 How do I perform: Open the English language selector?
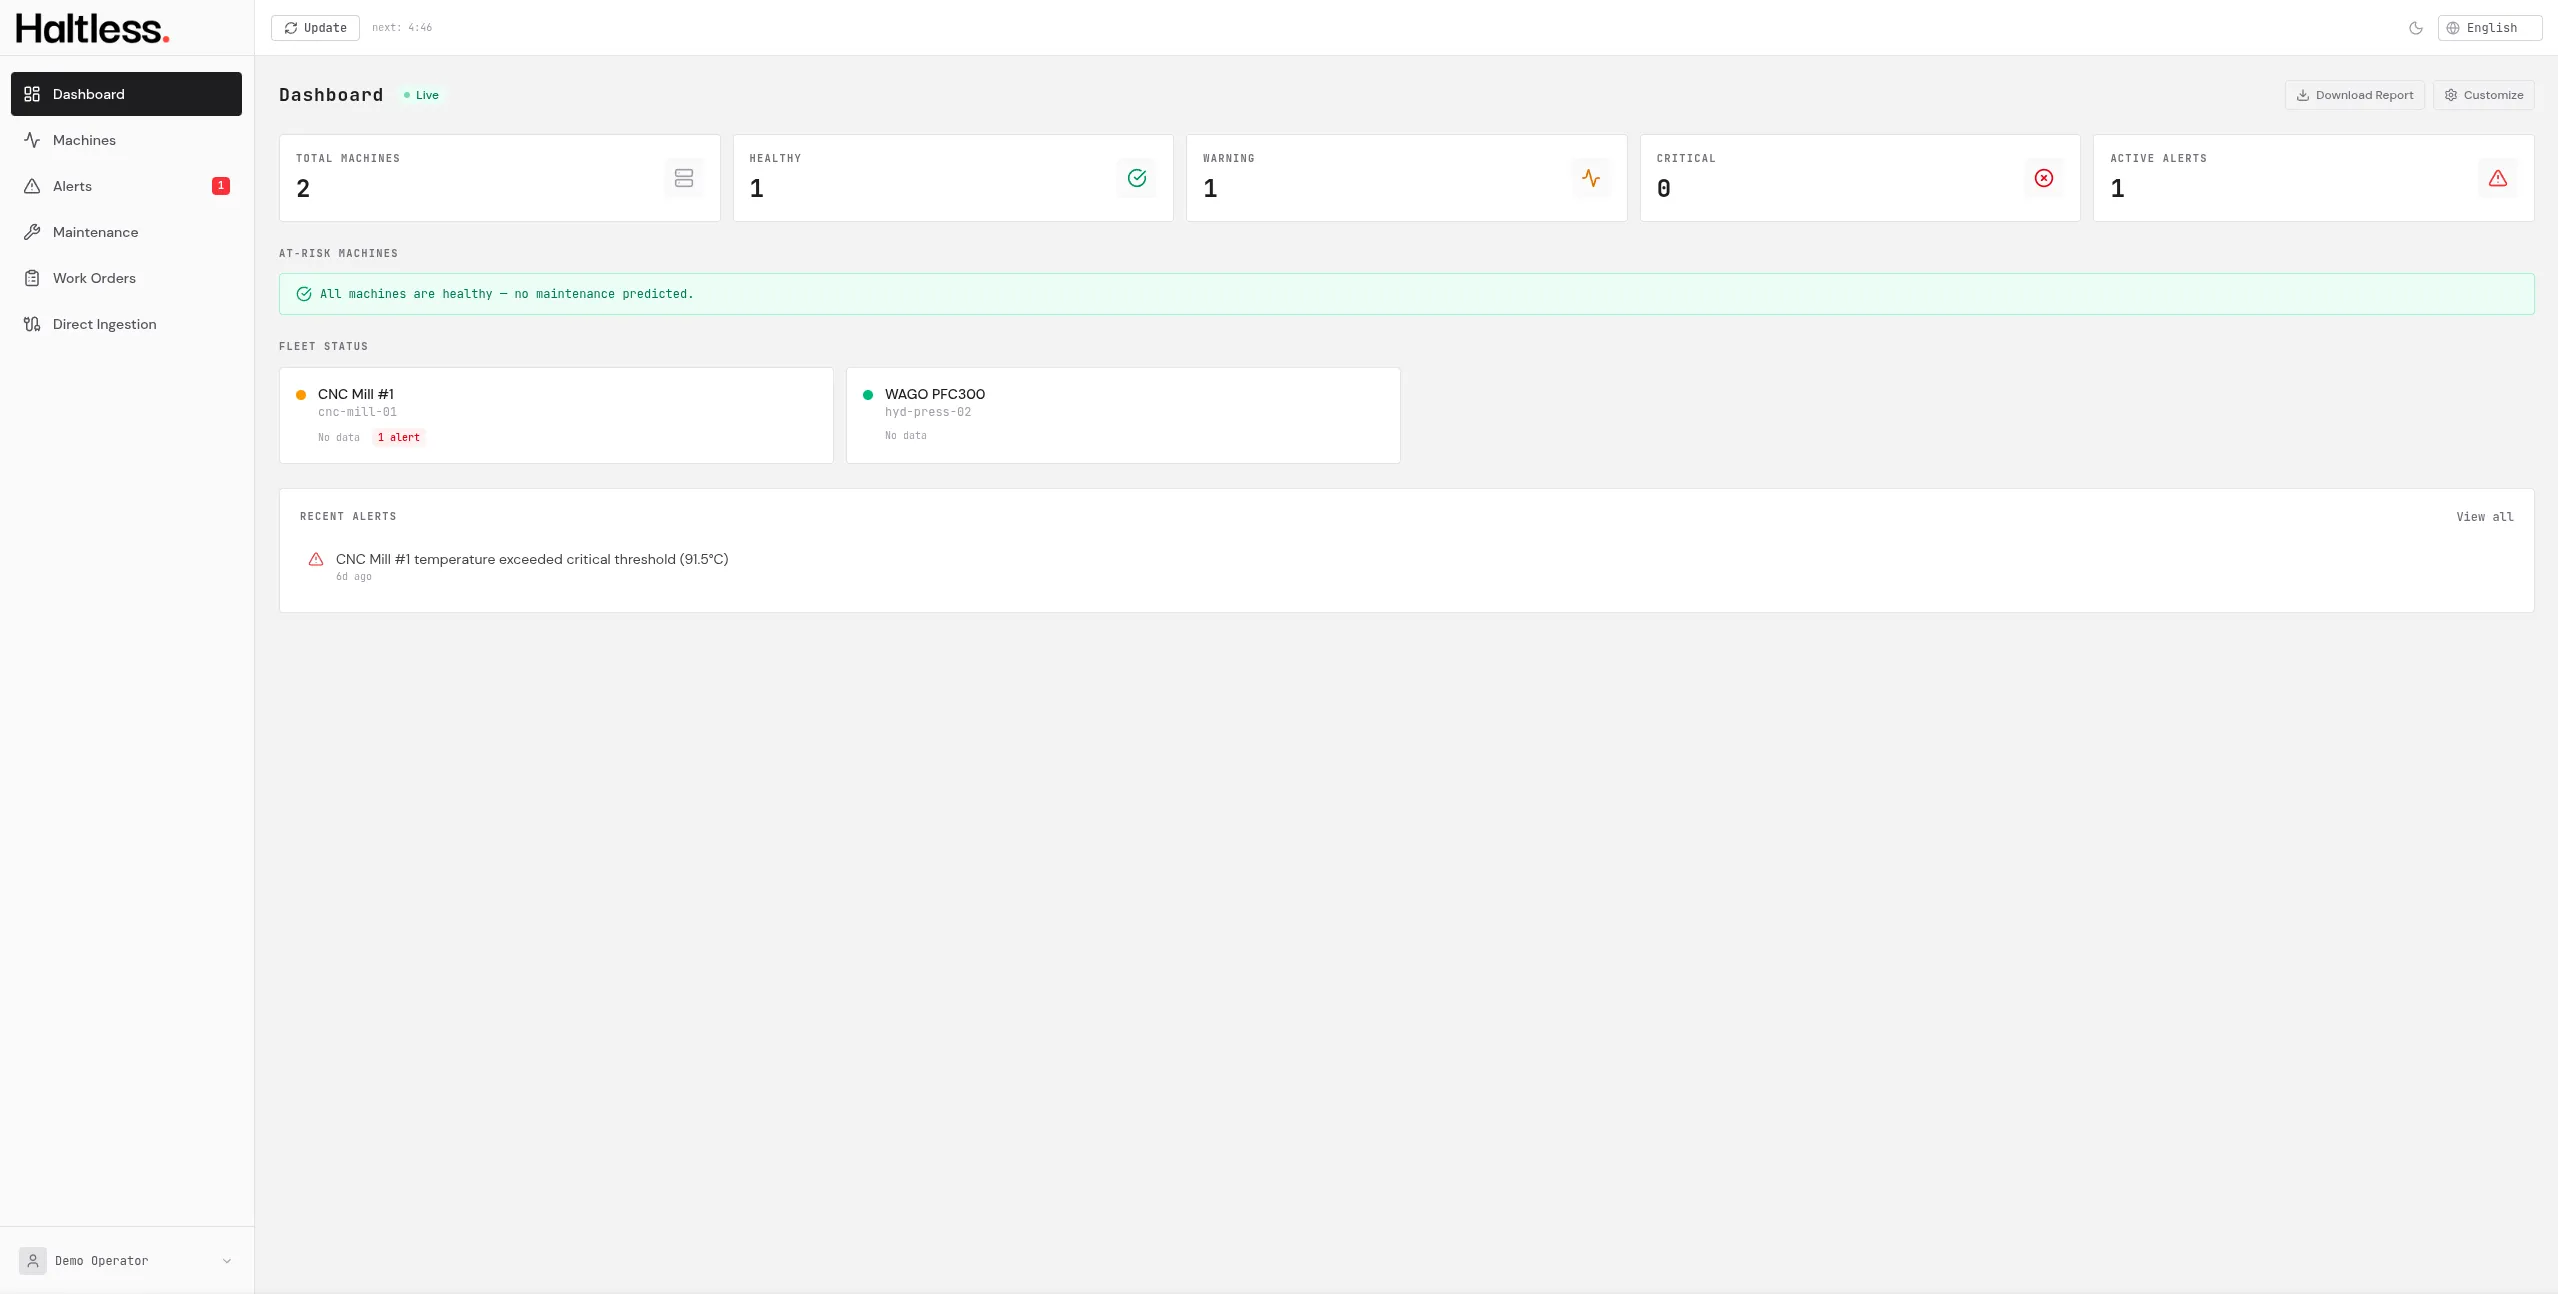coord(2488,28)
